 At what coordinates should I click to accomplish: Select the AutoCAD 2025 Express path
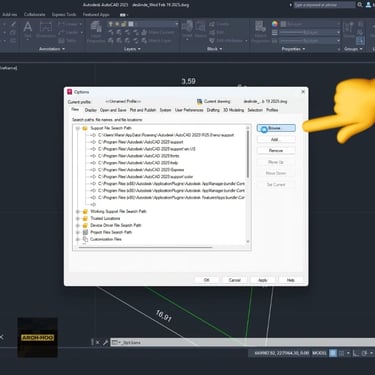pos(141,170)
